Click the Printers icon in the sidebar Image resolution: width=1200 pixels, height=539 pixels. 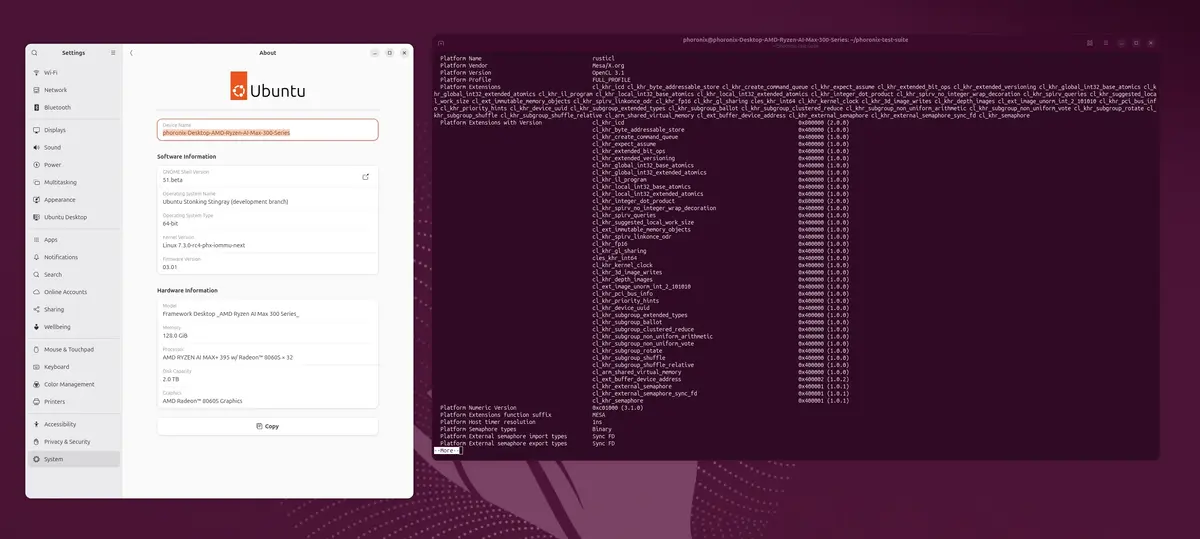tap(35, 402)
